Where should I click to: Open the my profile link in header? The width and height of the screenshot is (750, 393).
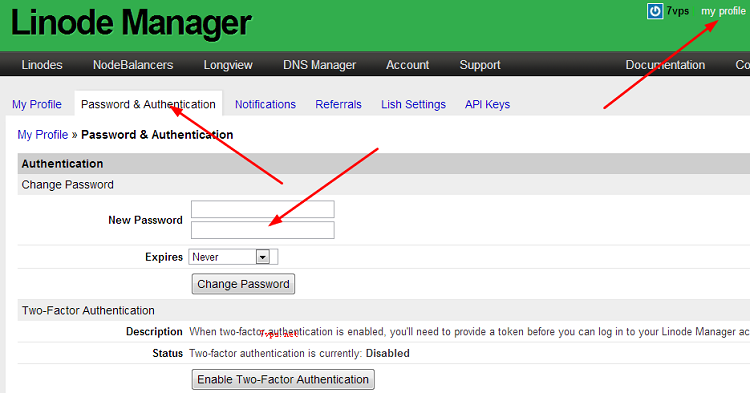point(723,11)
